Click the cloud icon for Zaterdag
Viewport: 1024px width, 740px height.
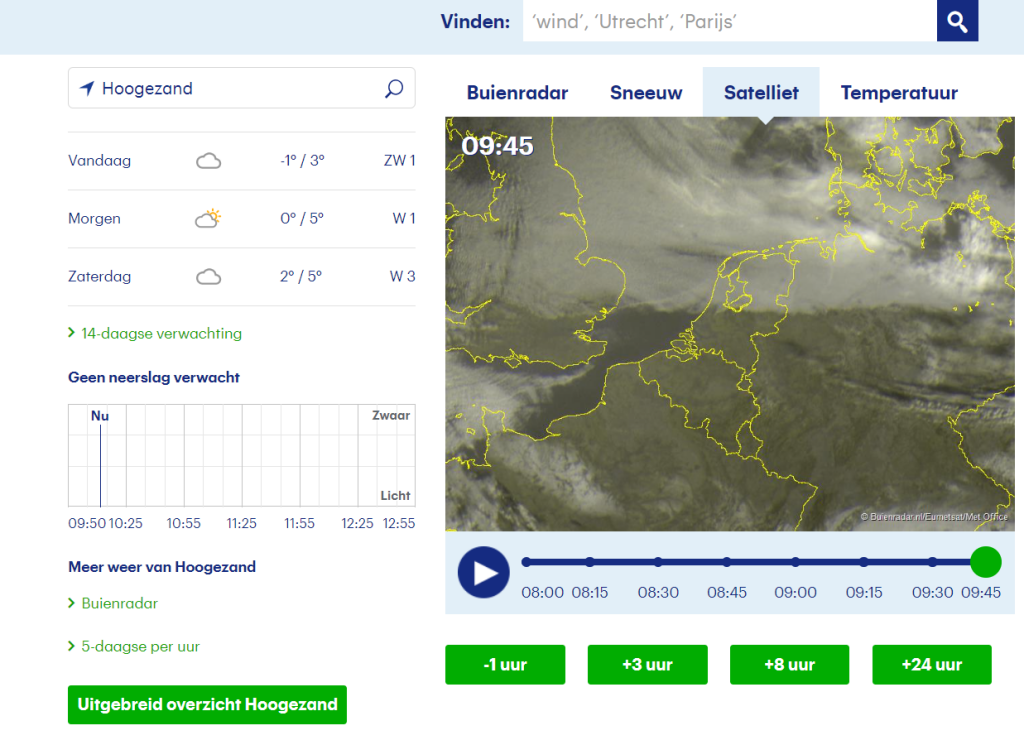(x=208, y=276)
